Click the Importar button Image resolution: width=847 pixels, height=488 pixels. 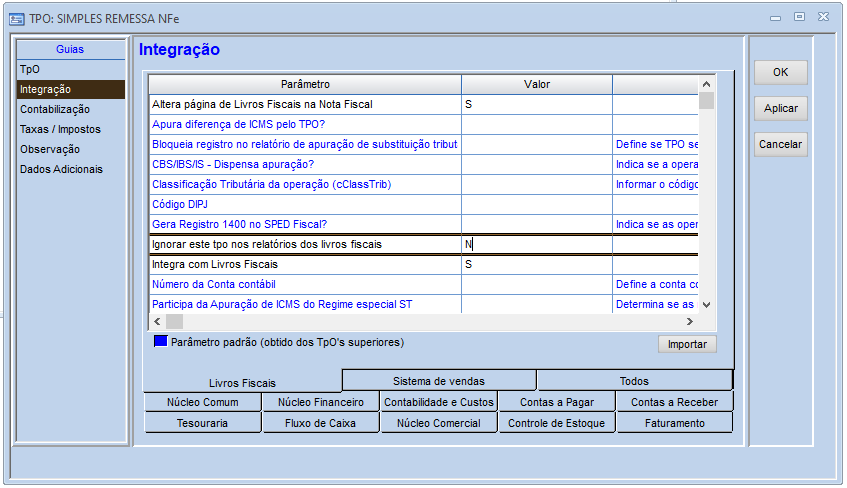tap(687, 344)
